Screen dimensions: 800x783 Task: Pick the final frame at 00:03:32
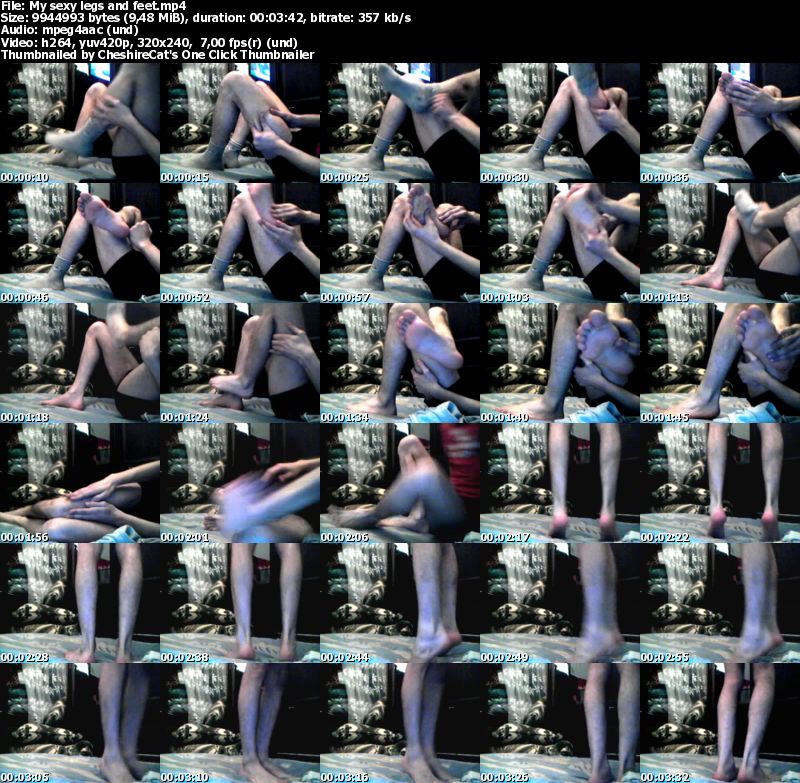tap(720, 721)
